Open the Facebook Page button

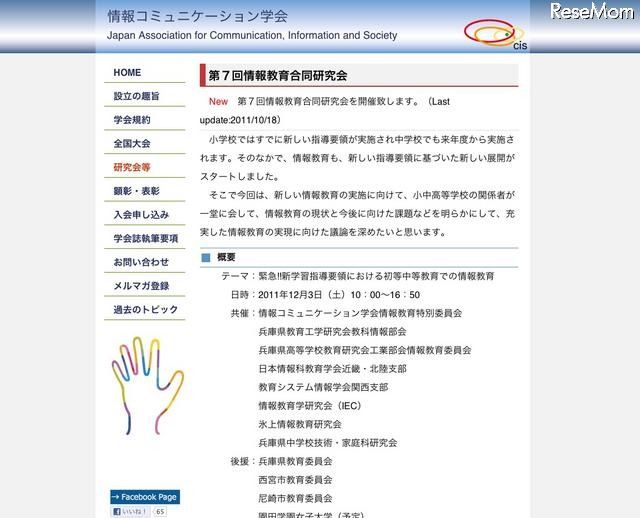145,497
